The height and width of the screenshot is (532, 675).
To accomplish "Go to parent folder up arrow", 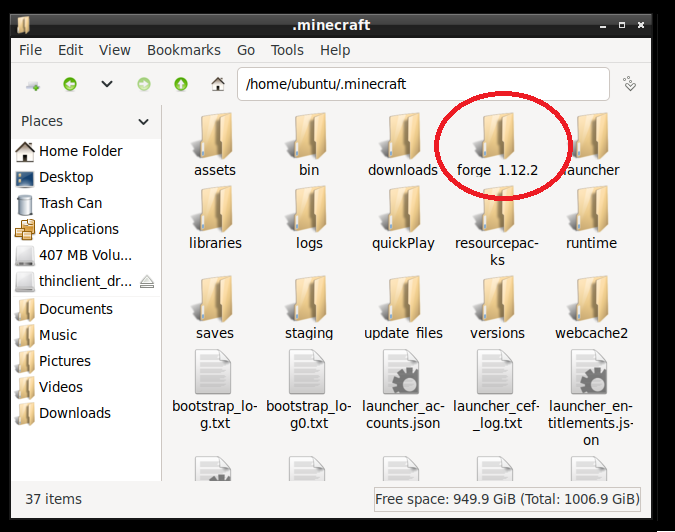I will pos(181,84).
